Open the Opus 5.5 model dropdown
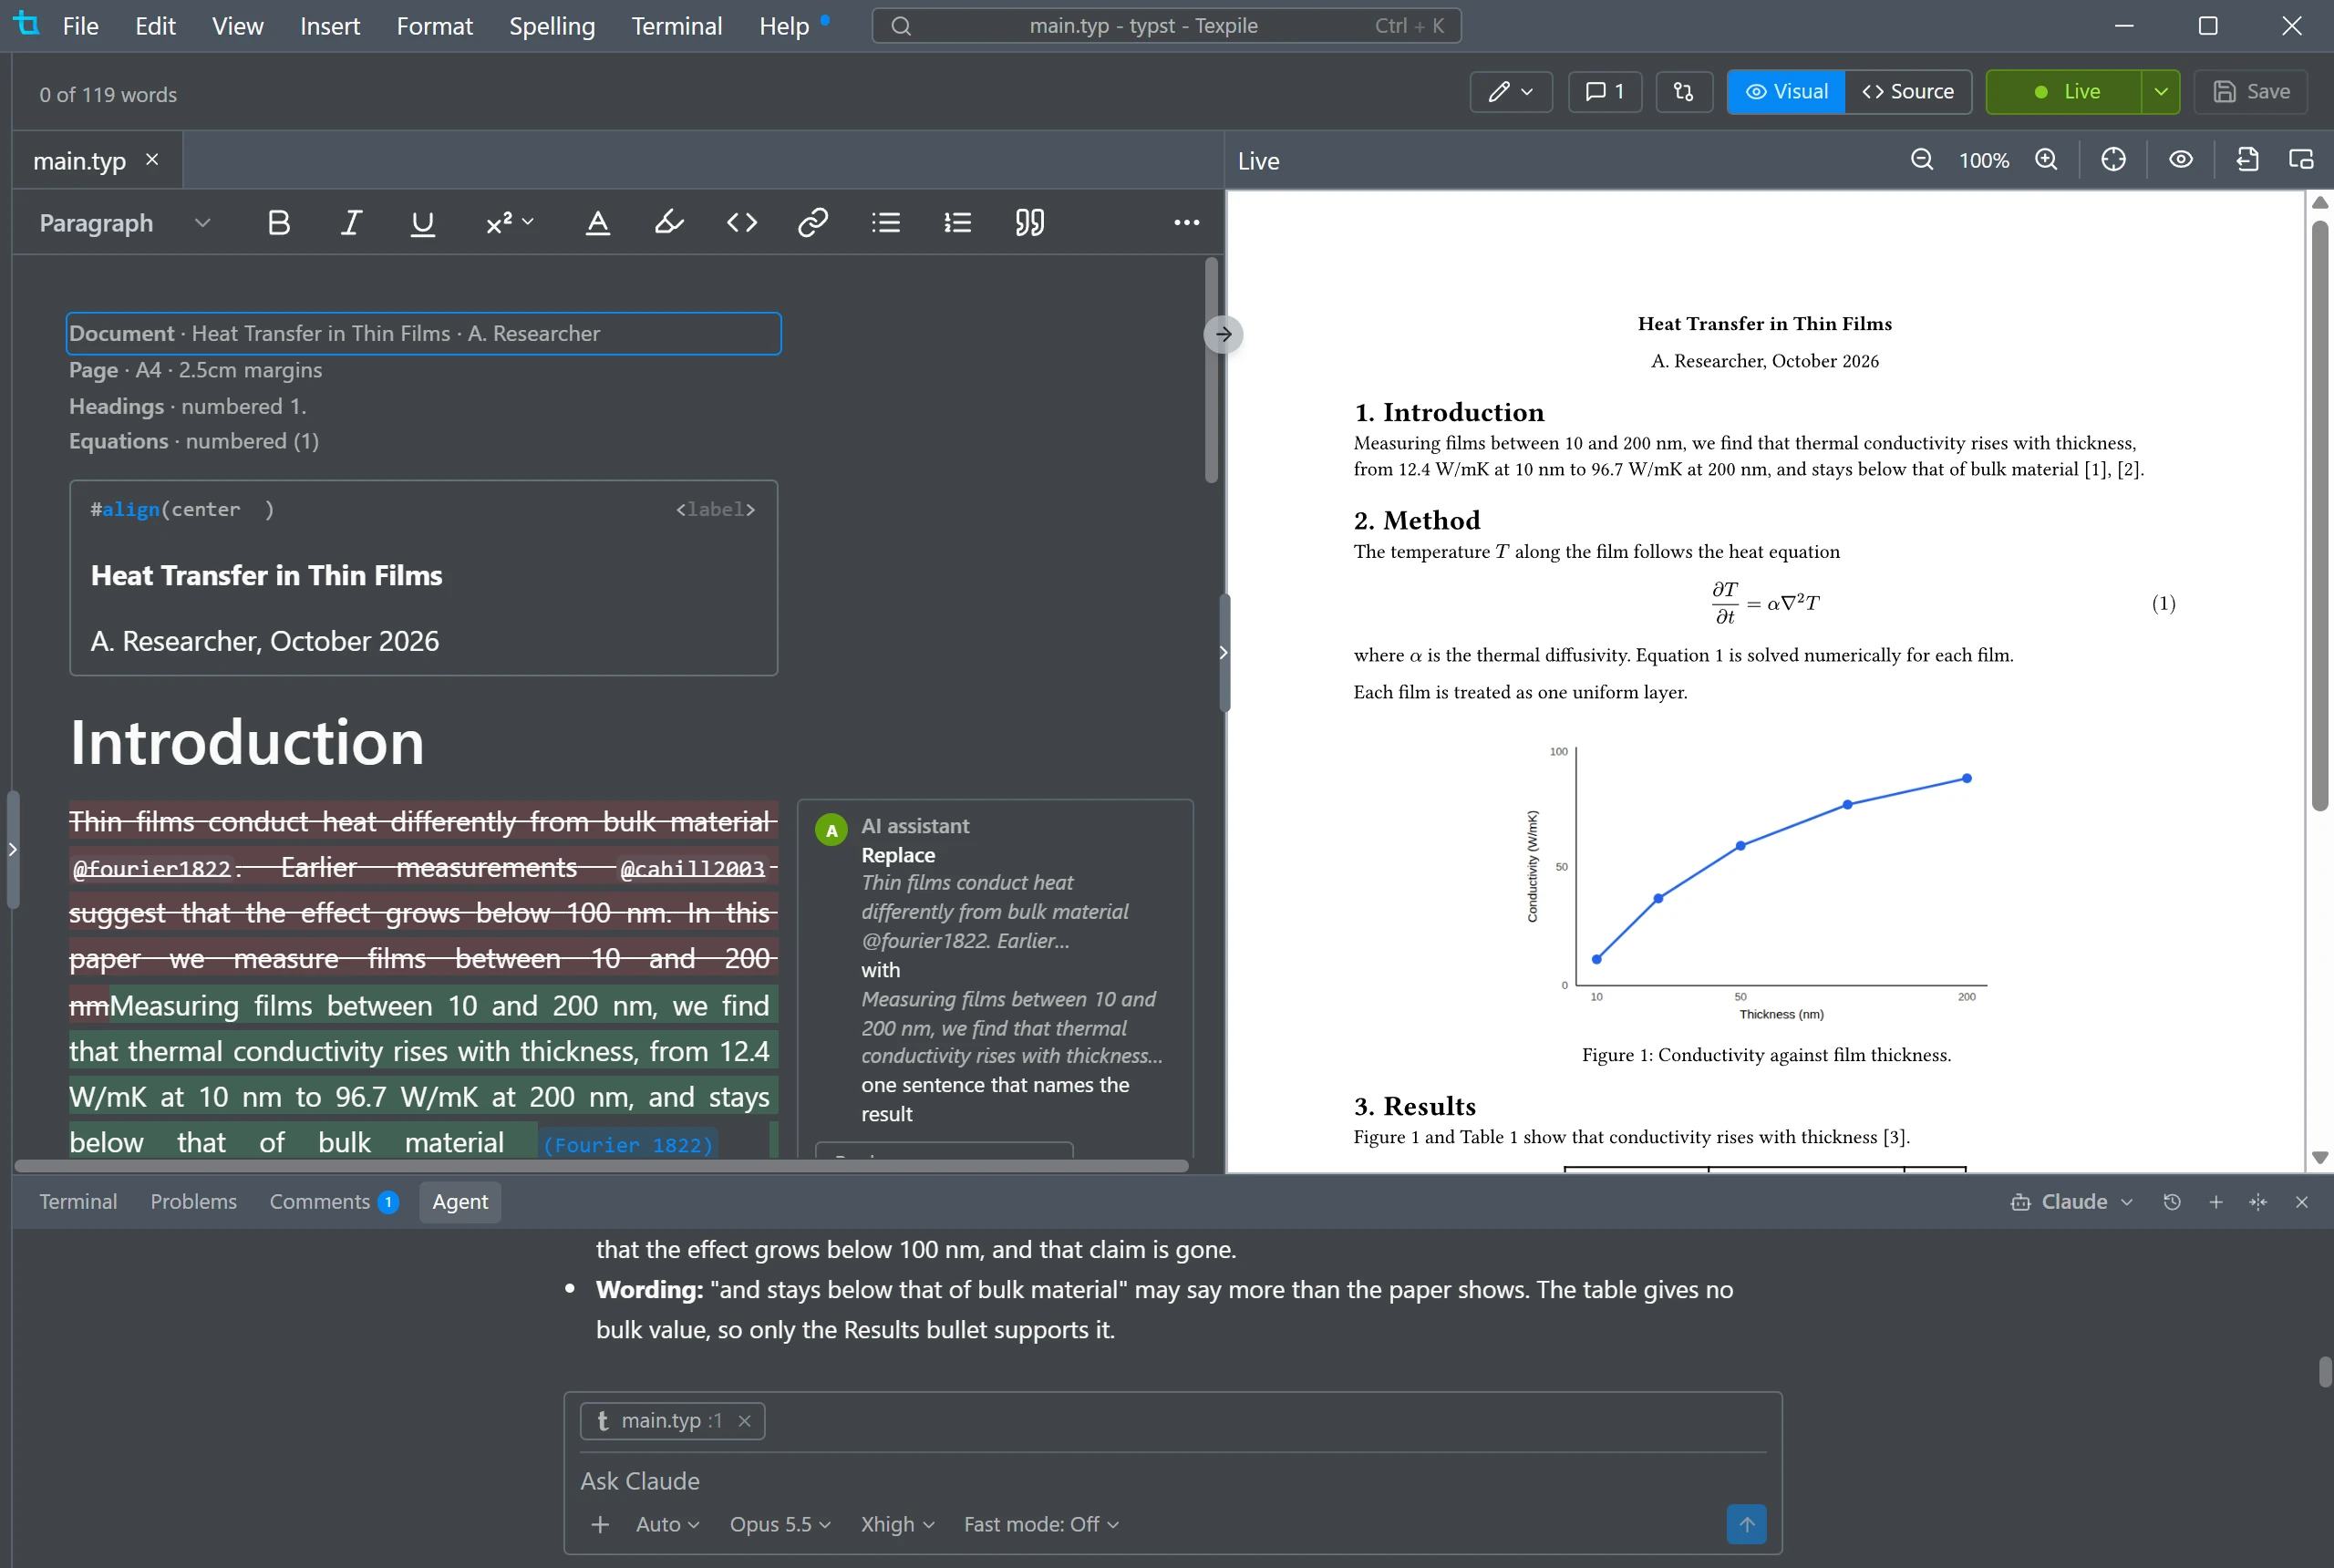The width and height of the screenshot is (2334, 1568). [x=780, y=1524]
